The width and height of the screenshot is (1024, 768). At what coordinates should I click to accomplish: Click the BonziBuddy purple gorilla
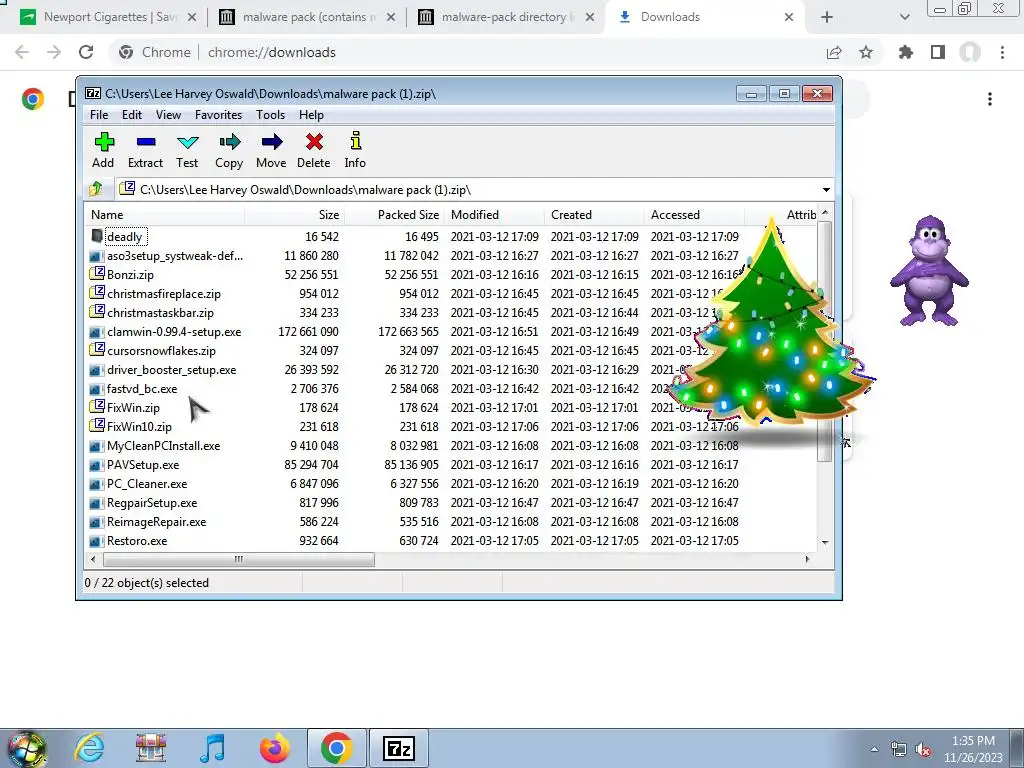(929, 271)
